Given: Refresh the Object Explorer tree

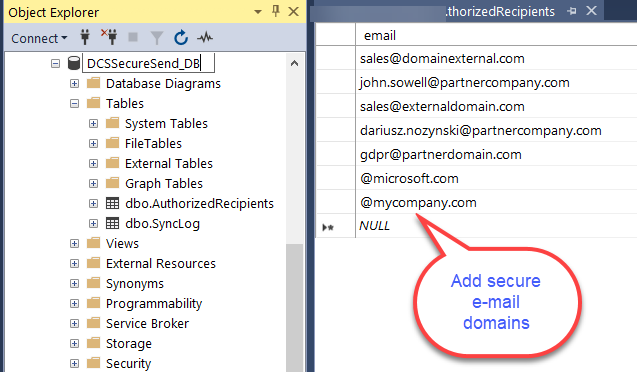Looking at the screenshot, I should pos(181,38).
